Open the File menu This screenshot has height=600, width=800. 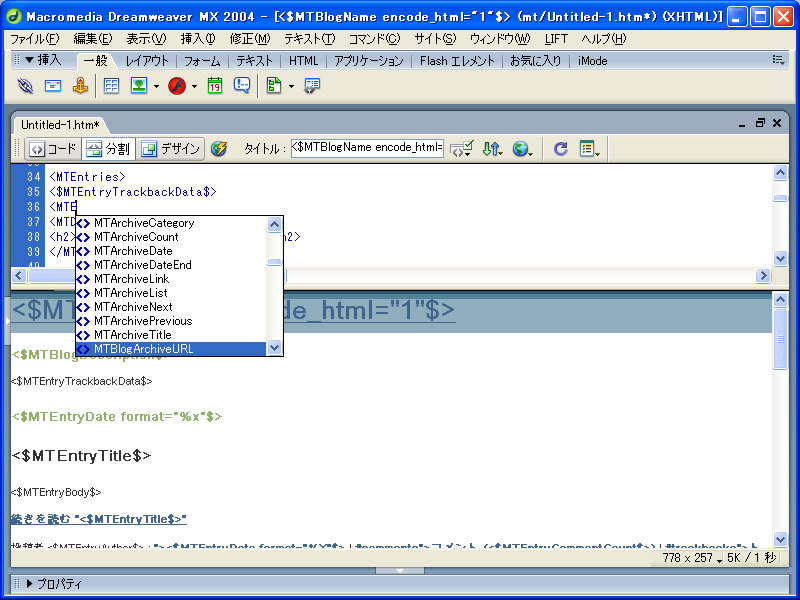(x=35, y=39)
